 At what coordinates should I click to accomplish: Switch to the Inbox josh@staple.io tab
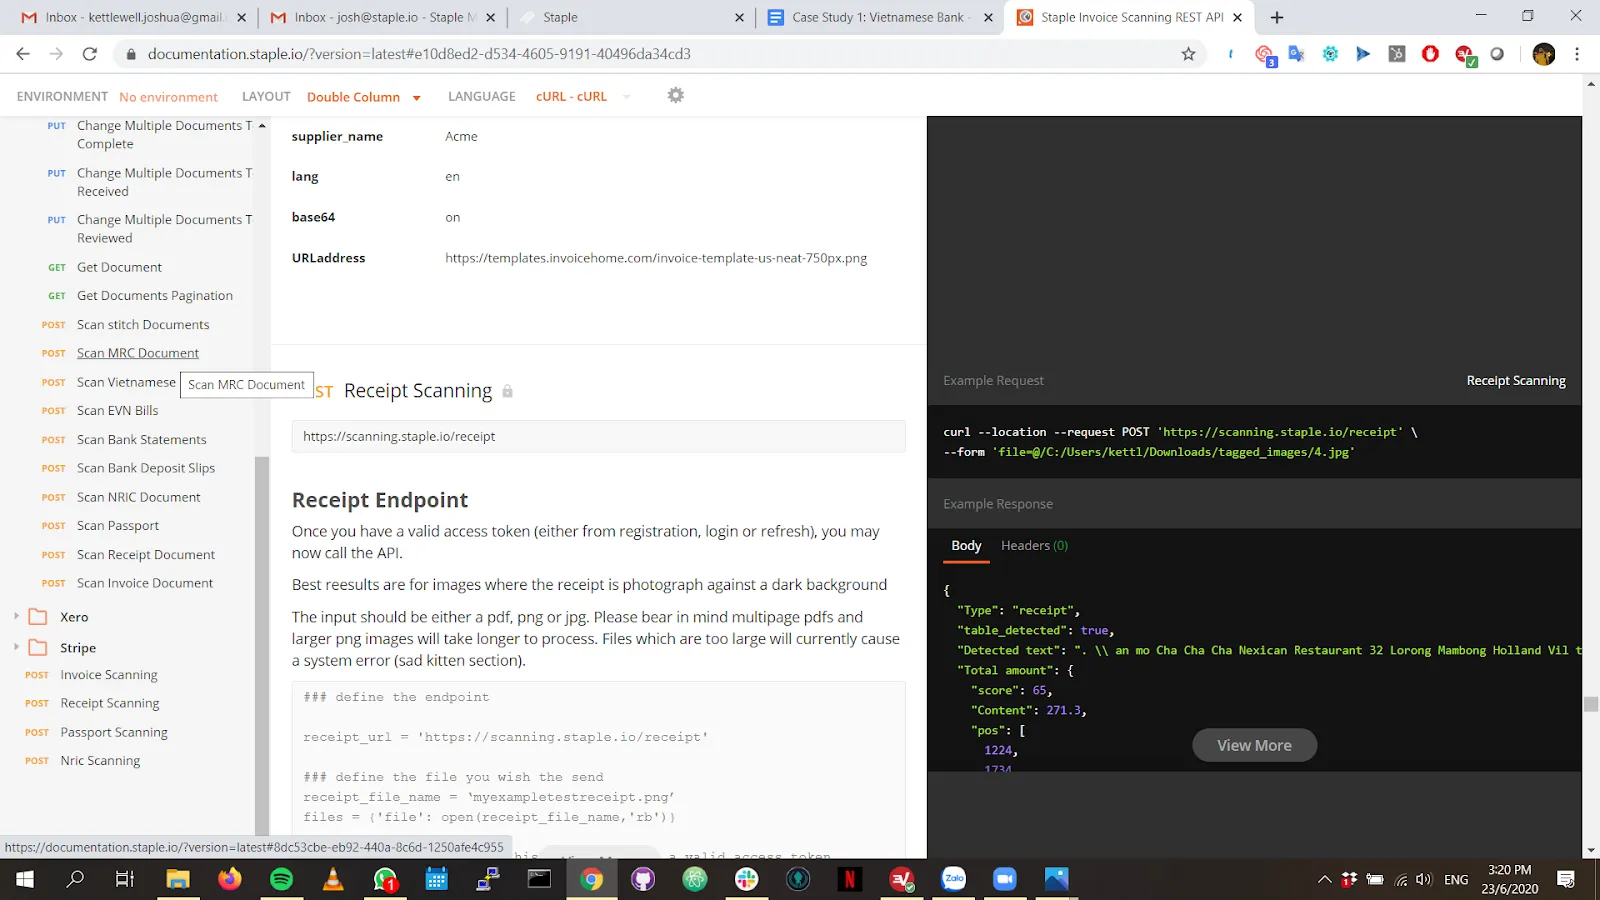tap(384, 17)
